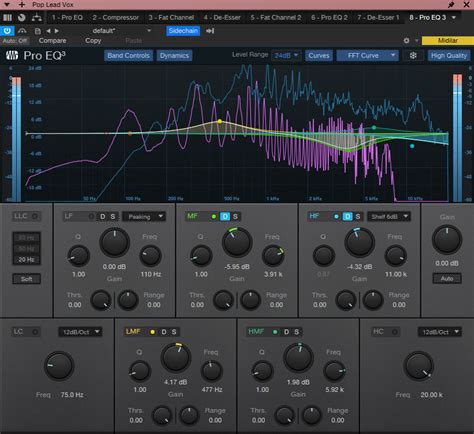Switch to the 6 - Pro EQ 2 tab

[329, 17]
